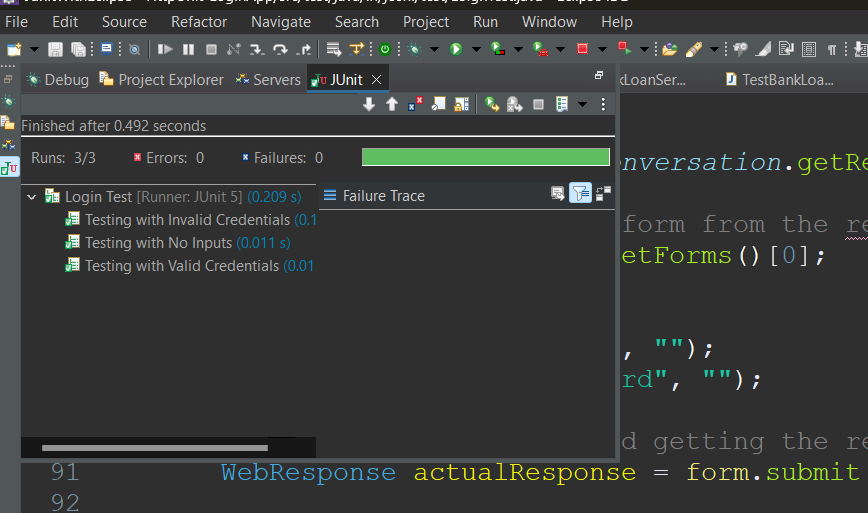The image size is (868, 513).
Task: Open the File menu
Action: point(16,22)
